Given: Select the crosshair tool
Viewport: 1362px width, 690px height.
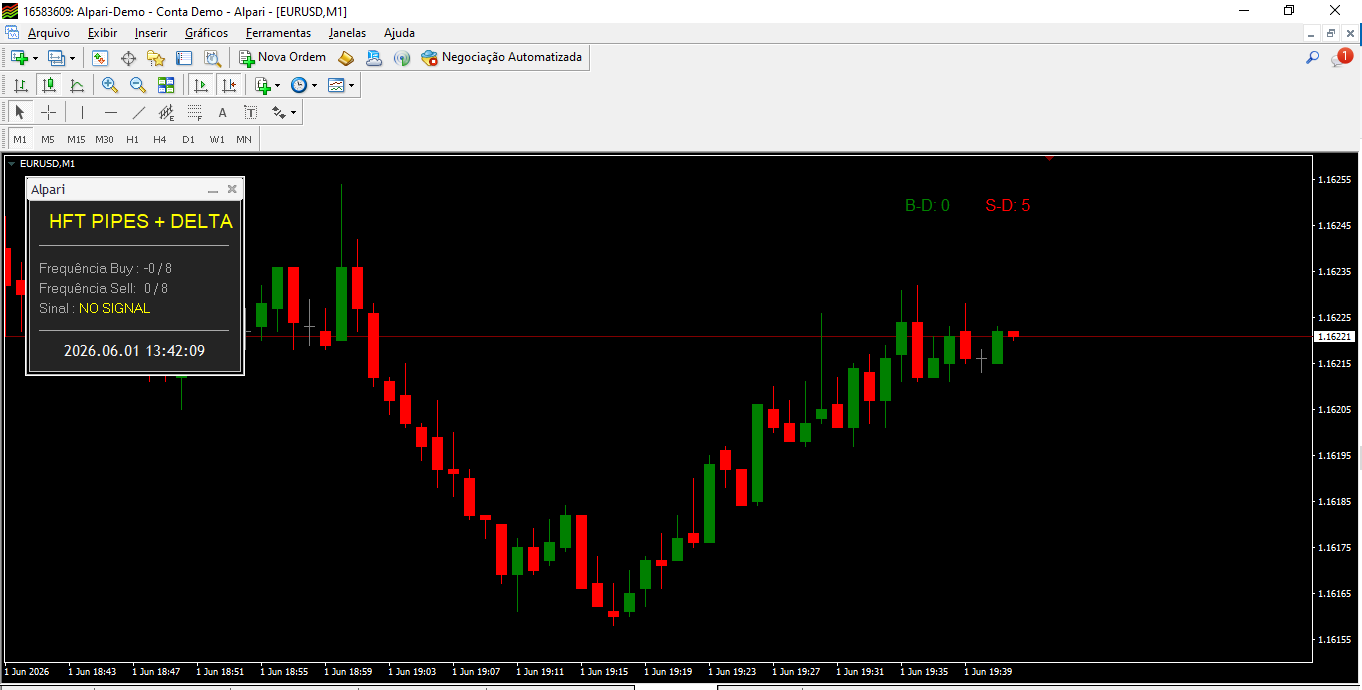Looking at the screenshot, I should 48,112.
